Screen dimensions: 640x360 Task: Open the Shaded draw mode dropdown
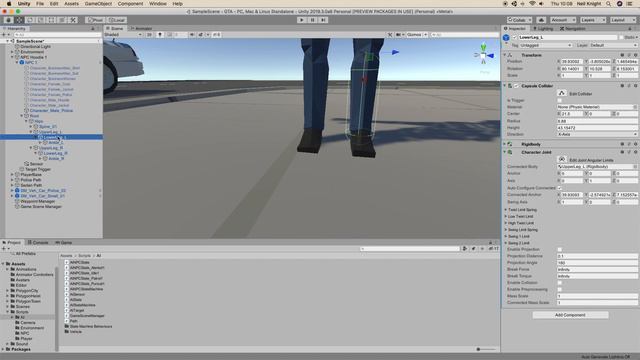(x=123, y=35)
